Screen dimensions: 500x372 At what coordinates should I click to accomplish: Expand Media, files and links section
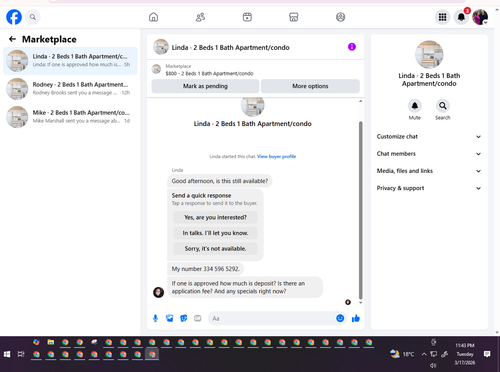tap(429, 171)
